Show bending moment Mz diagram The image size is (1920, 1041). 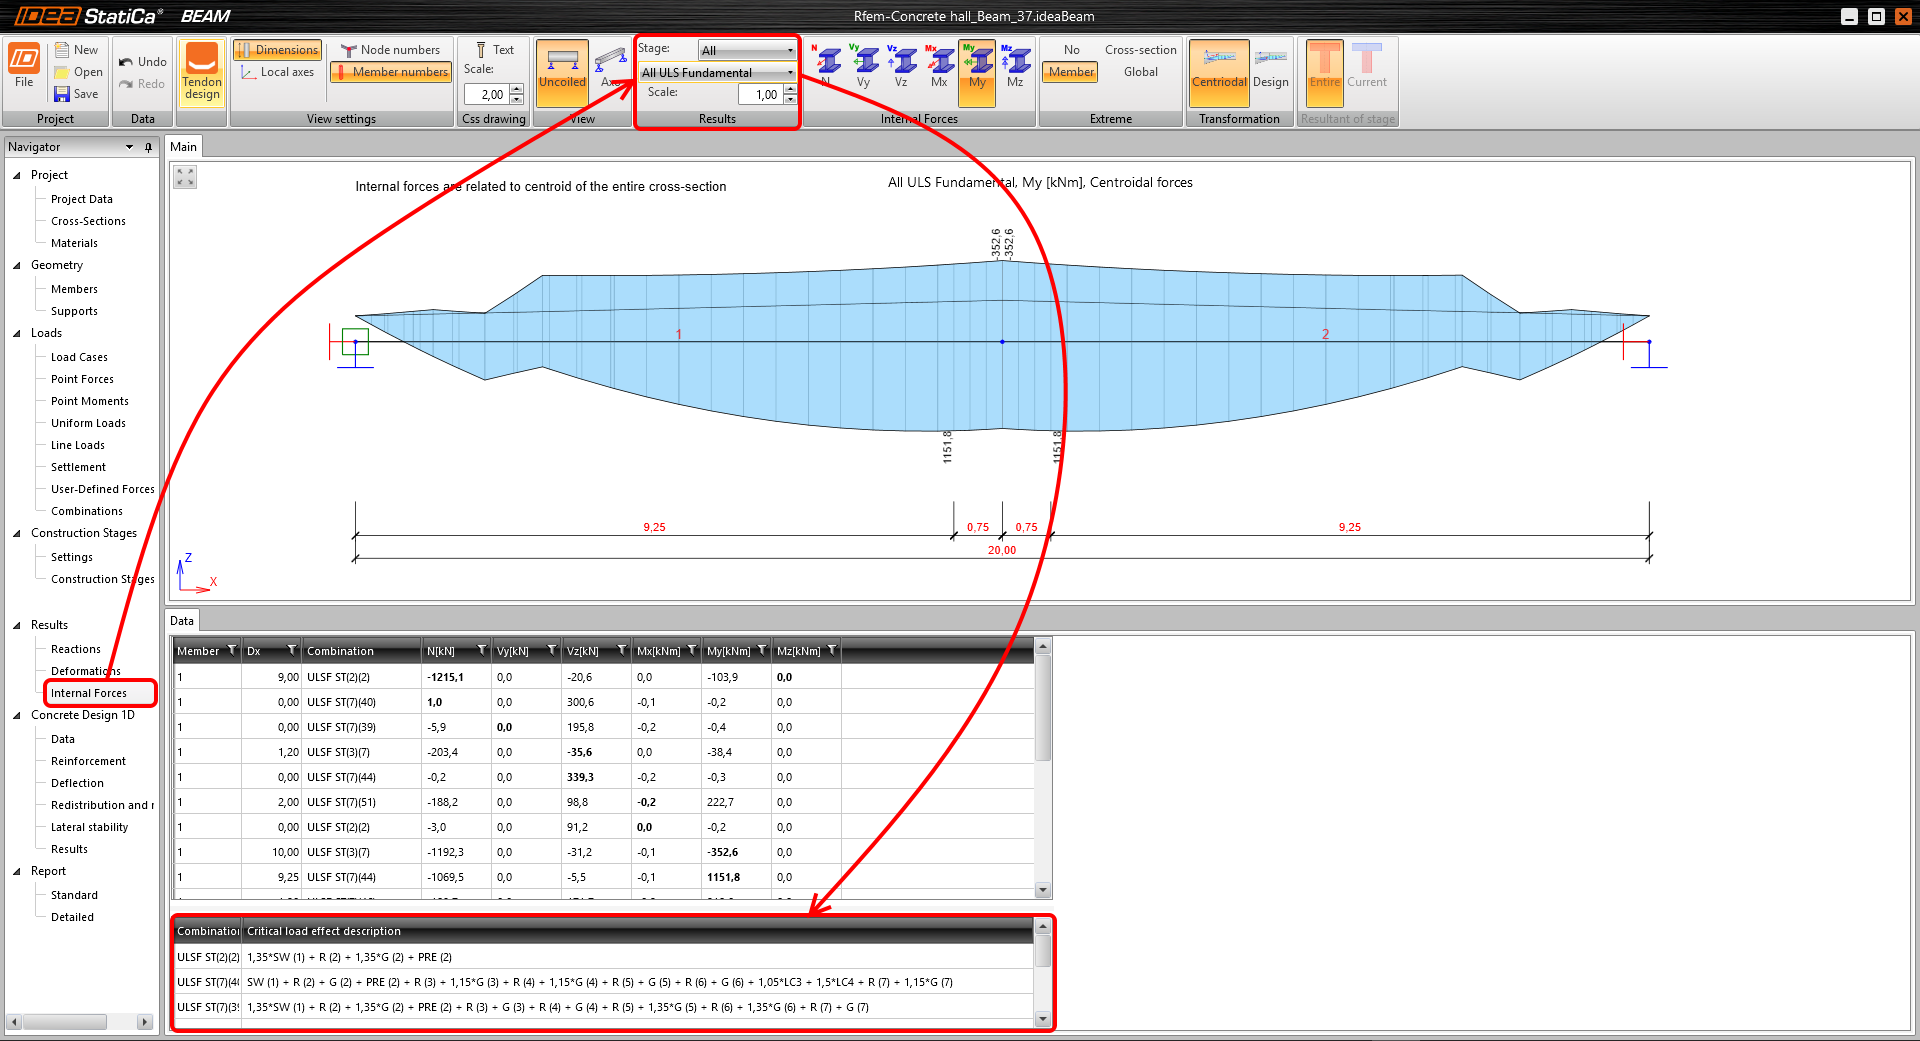click(1015, 68)
